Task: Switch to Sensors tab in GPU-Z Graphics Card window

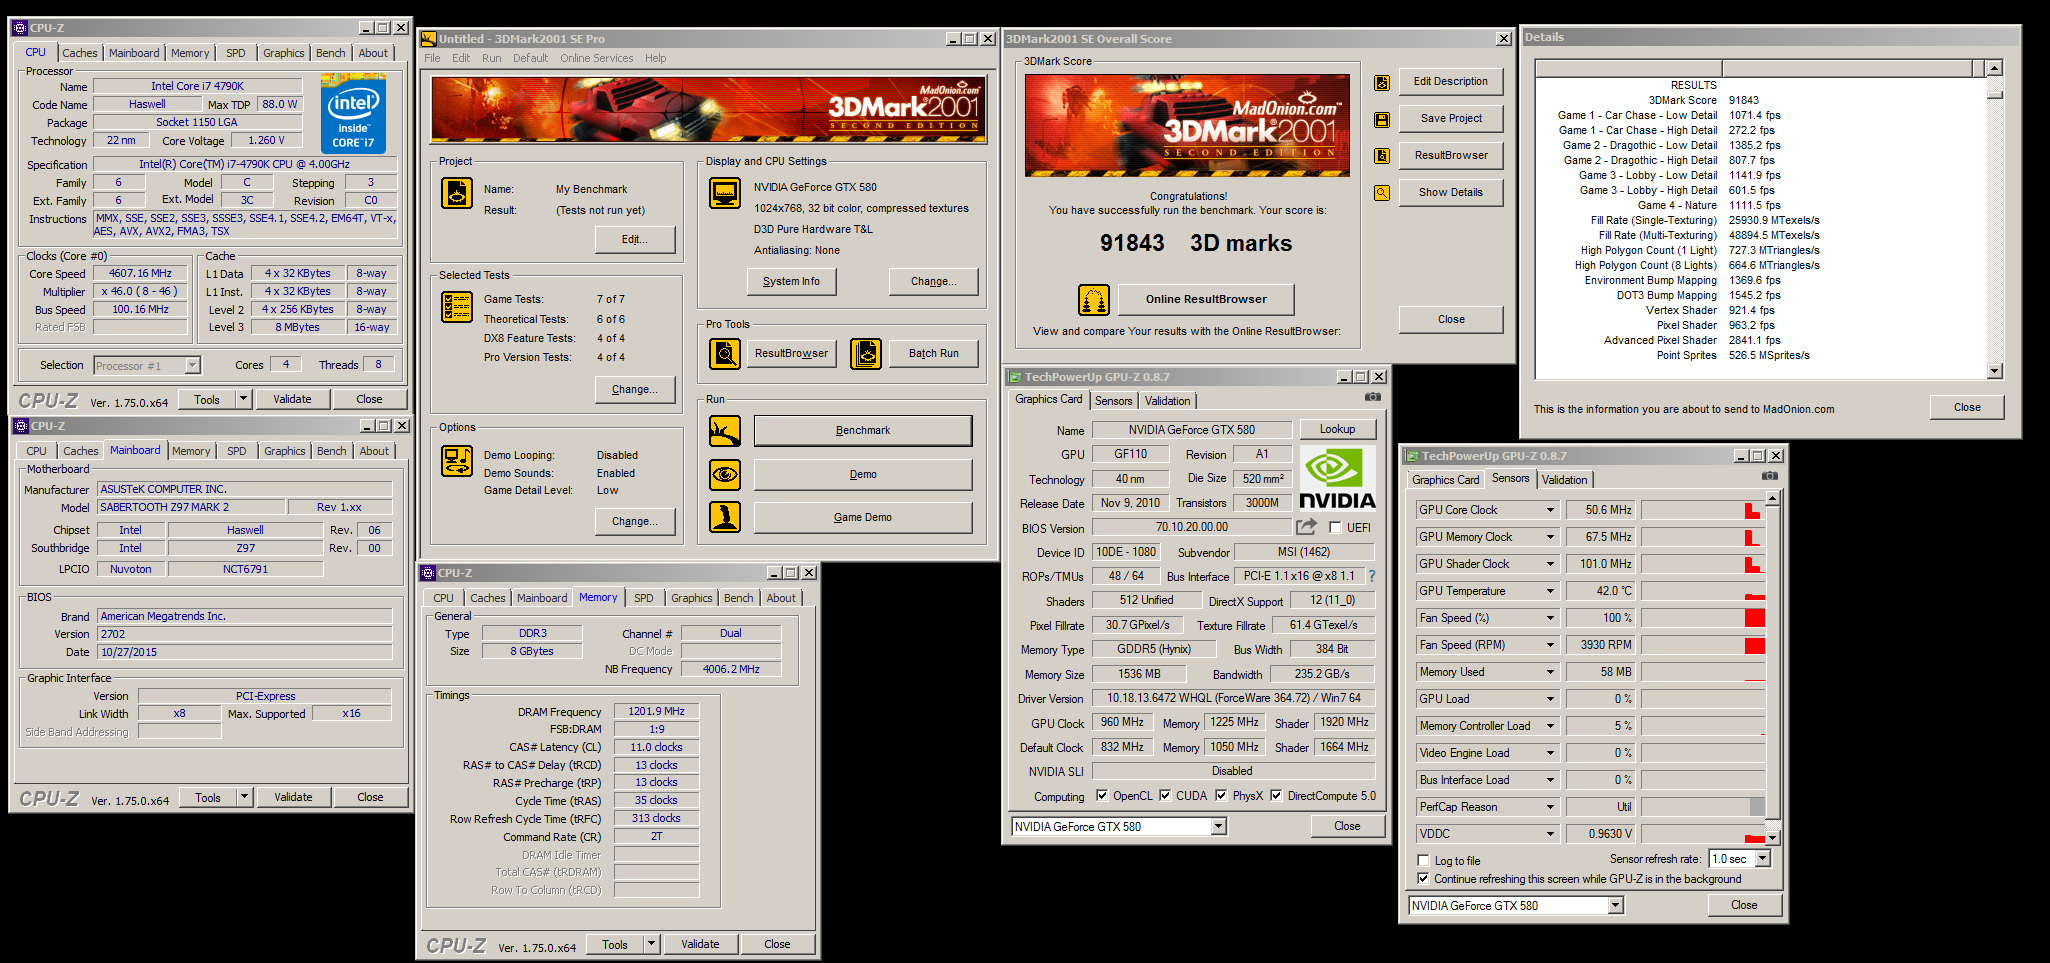Action: click(x=1114, y=401)
